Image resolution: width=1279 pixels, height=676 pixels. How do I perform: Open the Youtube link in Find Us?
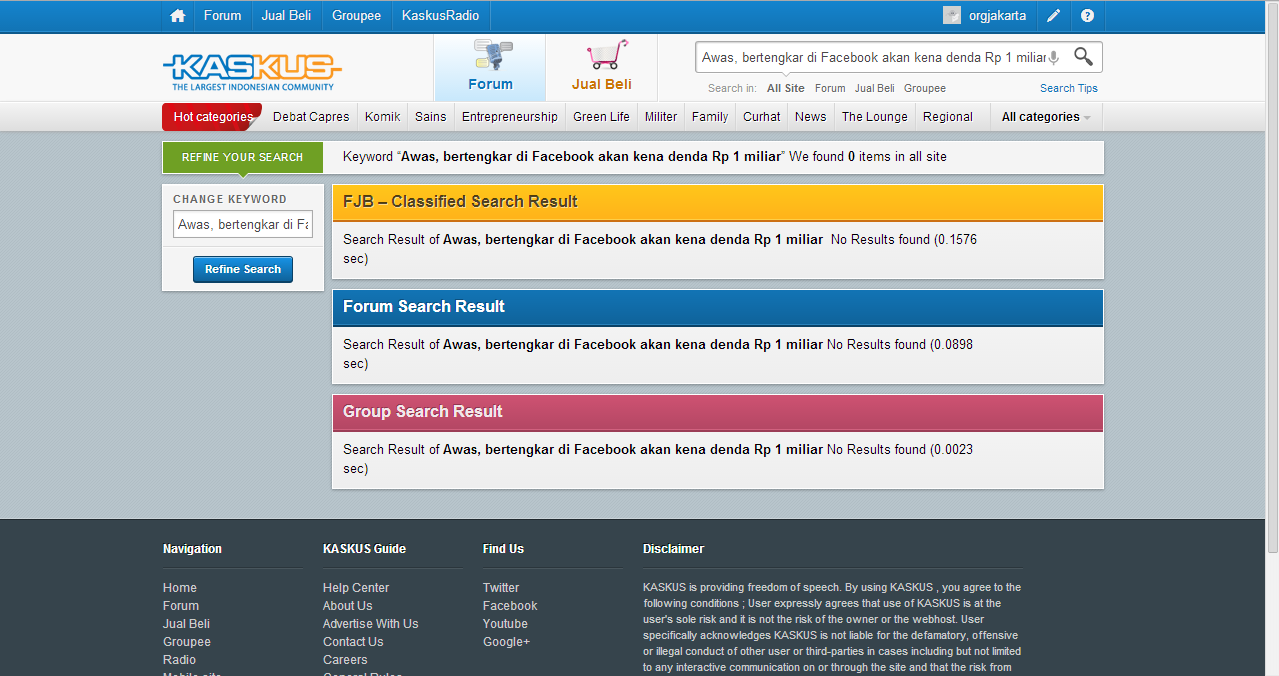pyautogui.click(x=505, y=624)
